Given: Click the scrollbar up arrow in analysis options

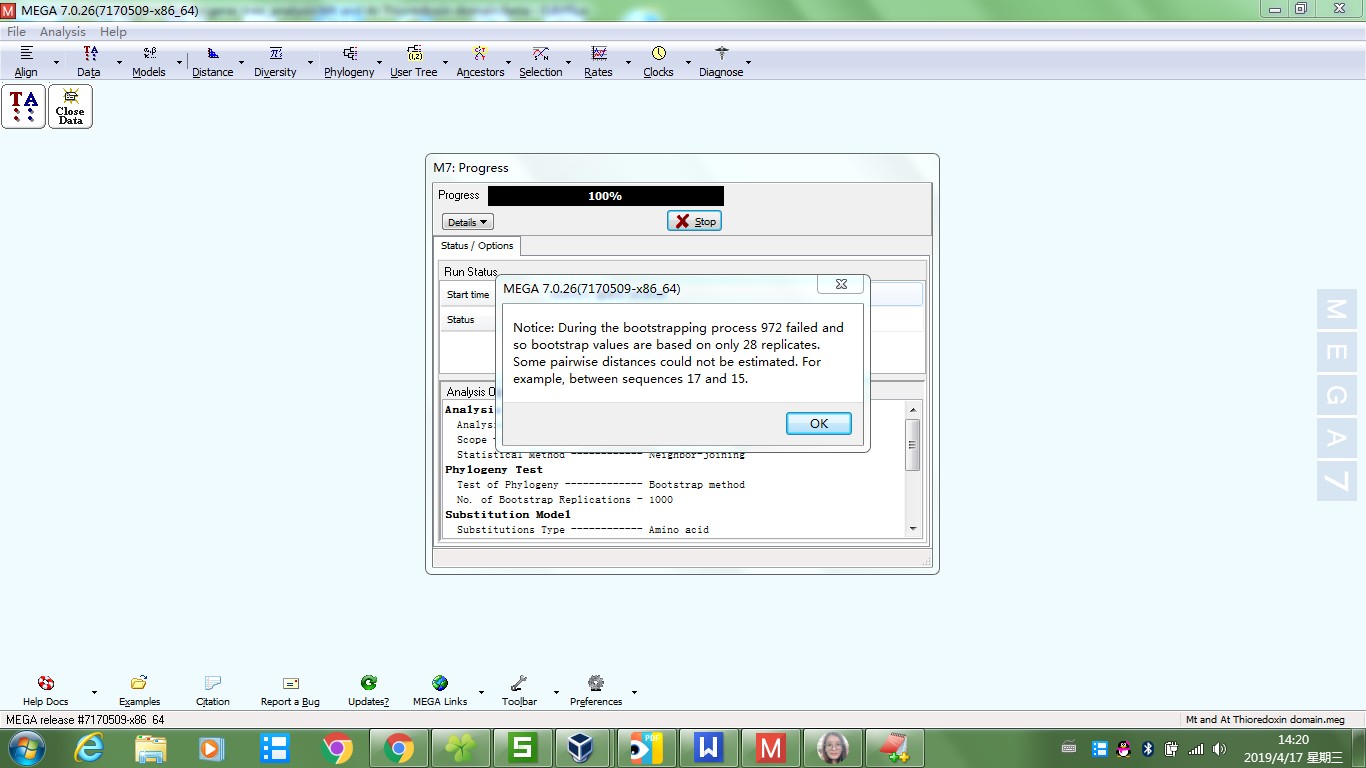Looking at the screenshot, I should [912, 410].
